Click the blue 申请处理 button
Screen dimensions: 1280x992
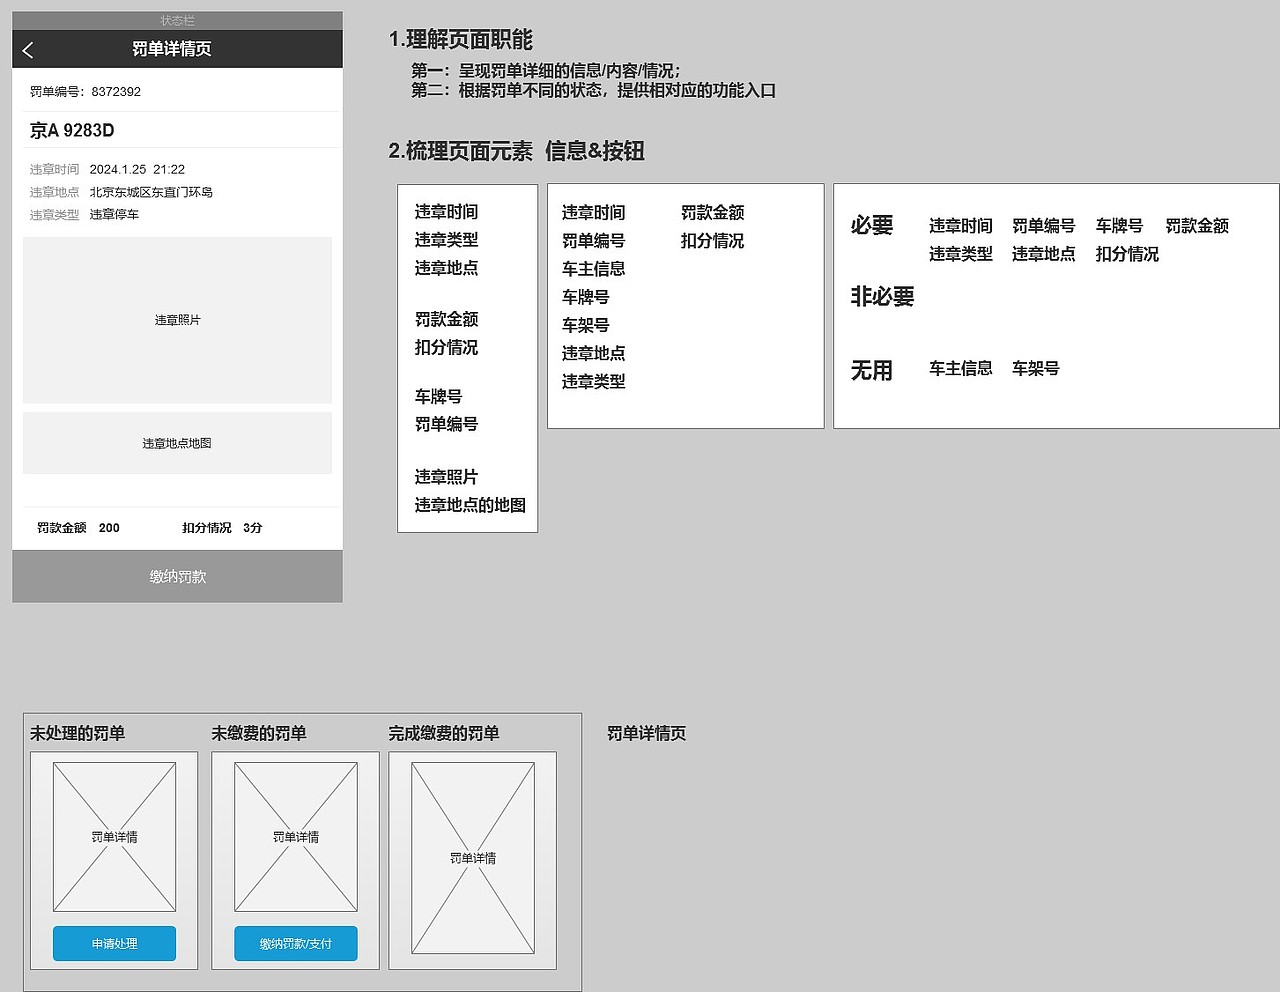coord(114,943)
